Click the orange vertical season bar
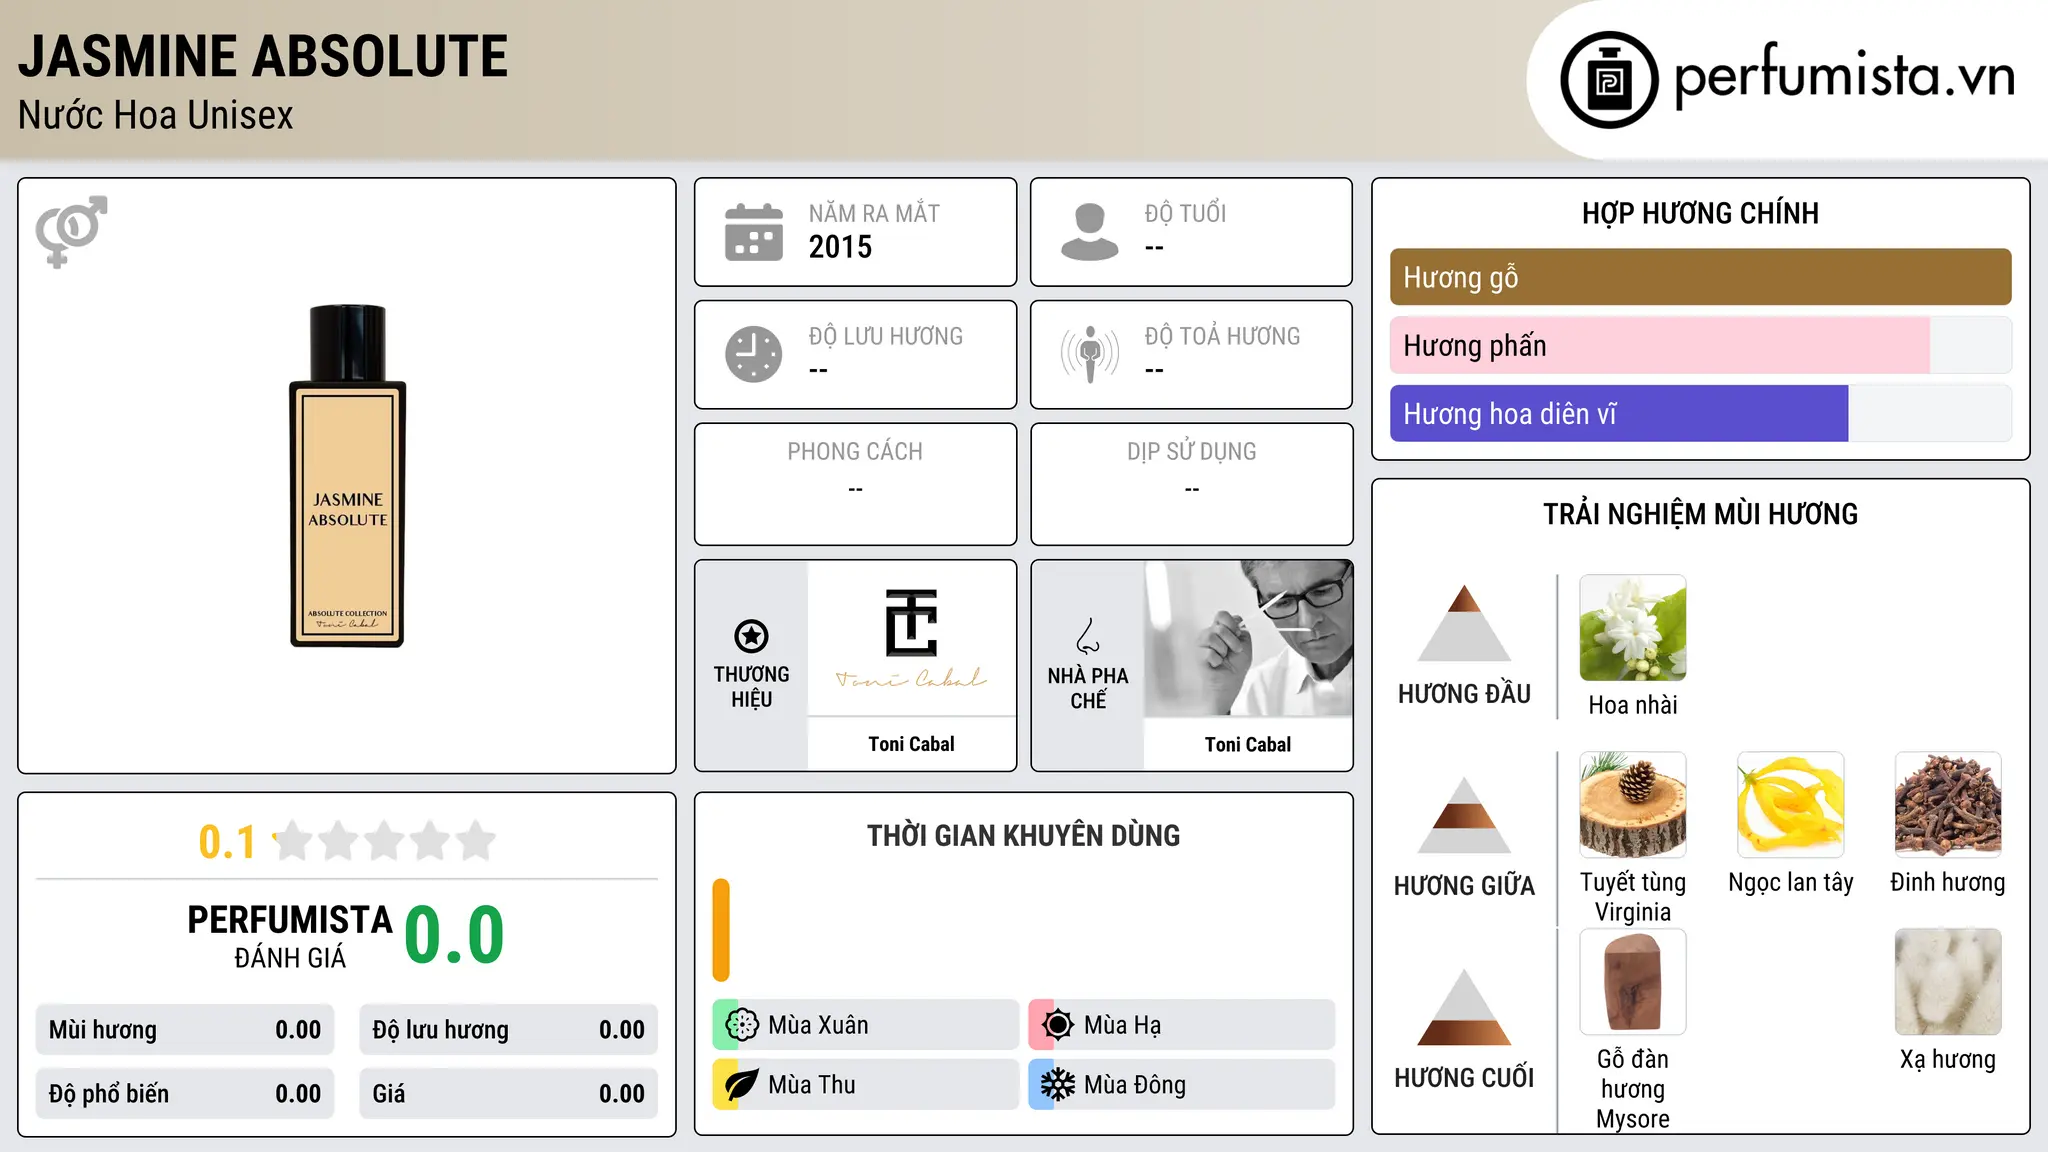 click(x=721, y=930)
